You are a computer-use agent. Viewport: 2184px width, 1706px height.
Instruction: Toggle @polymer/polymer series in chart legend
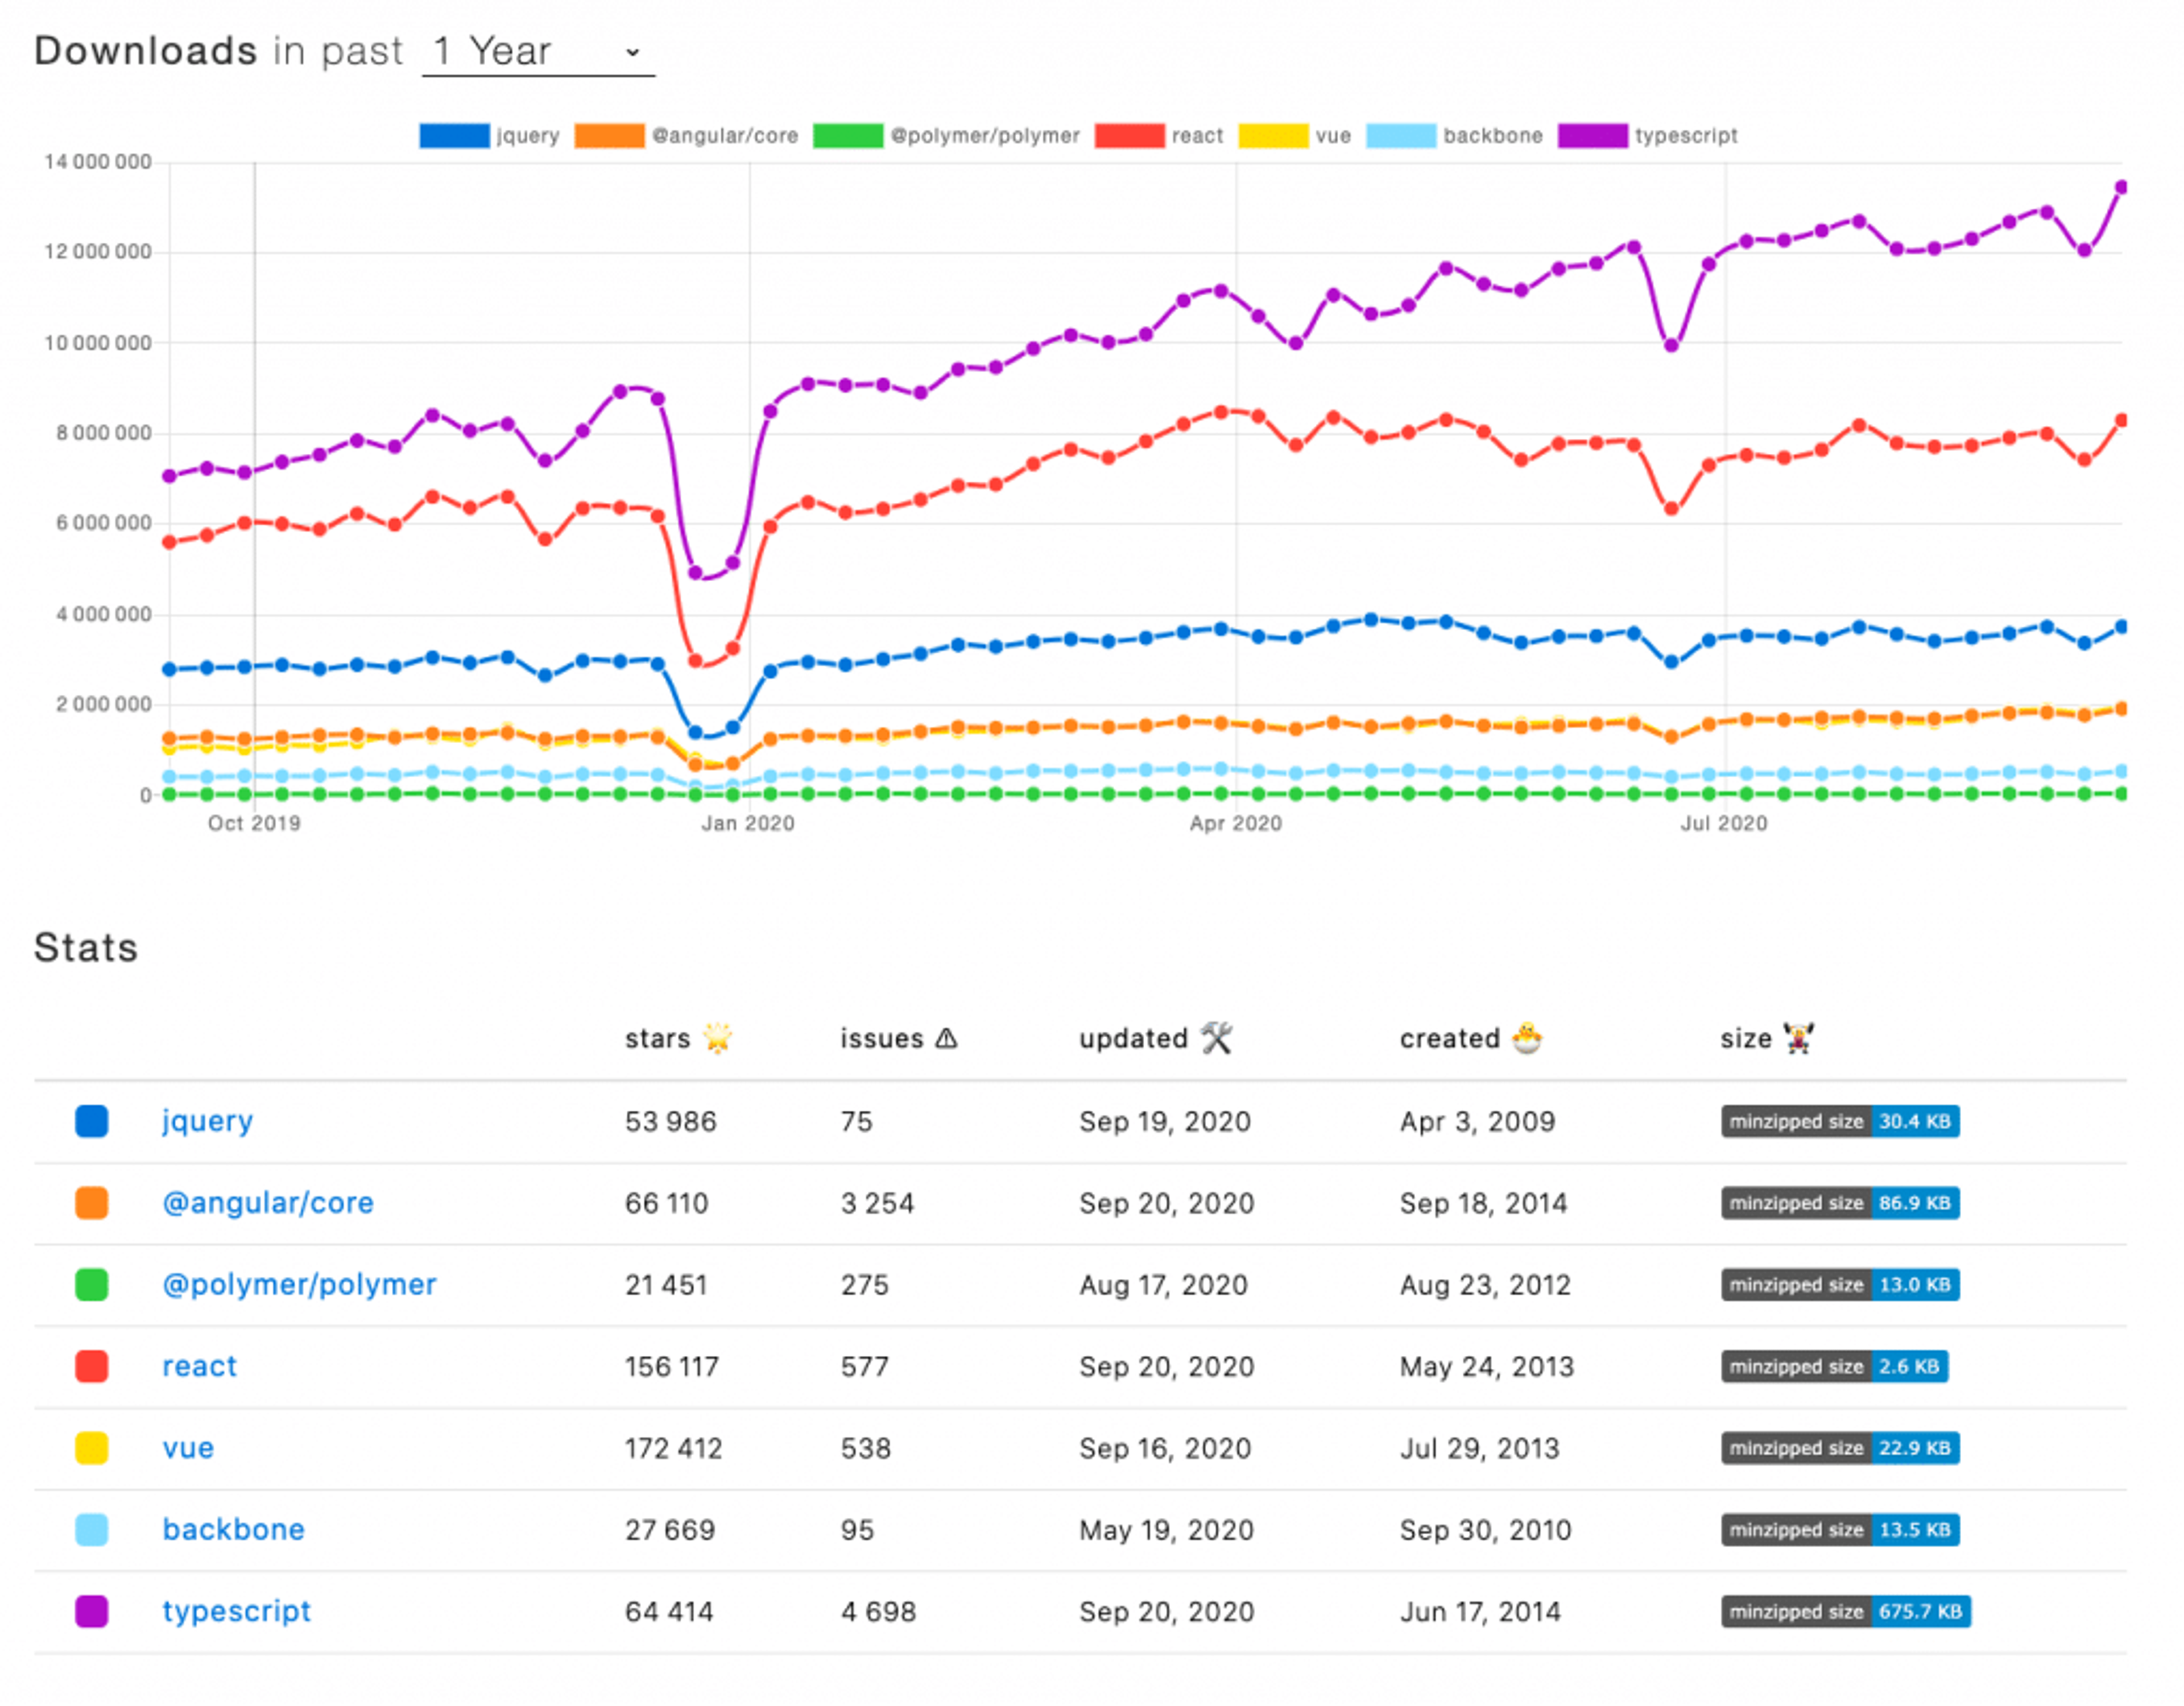[946, 136]
